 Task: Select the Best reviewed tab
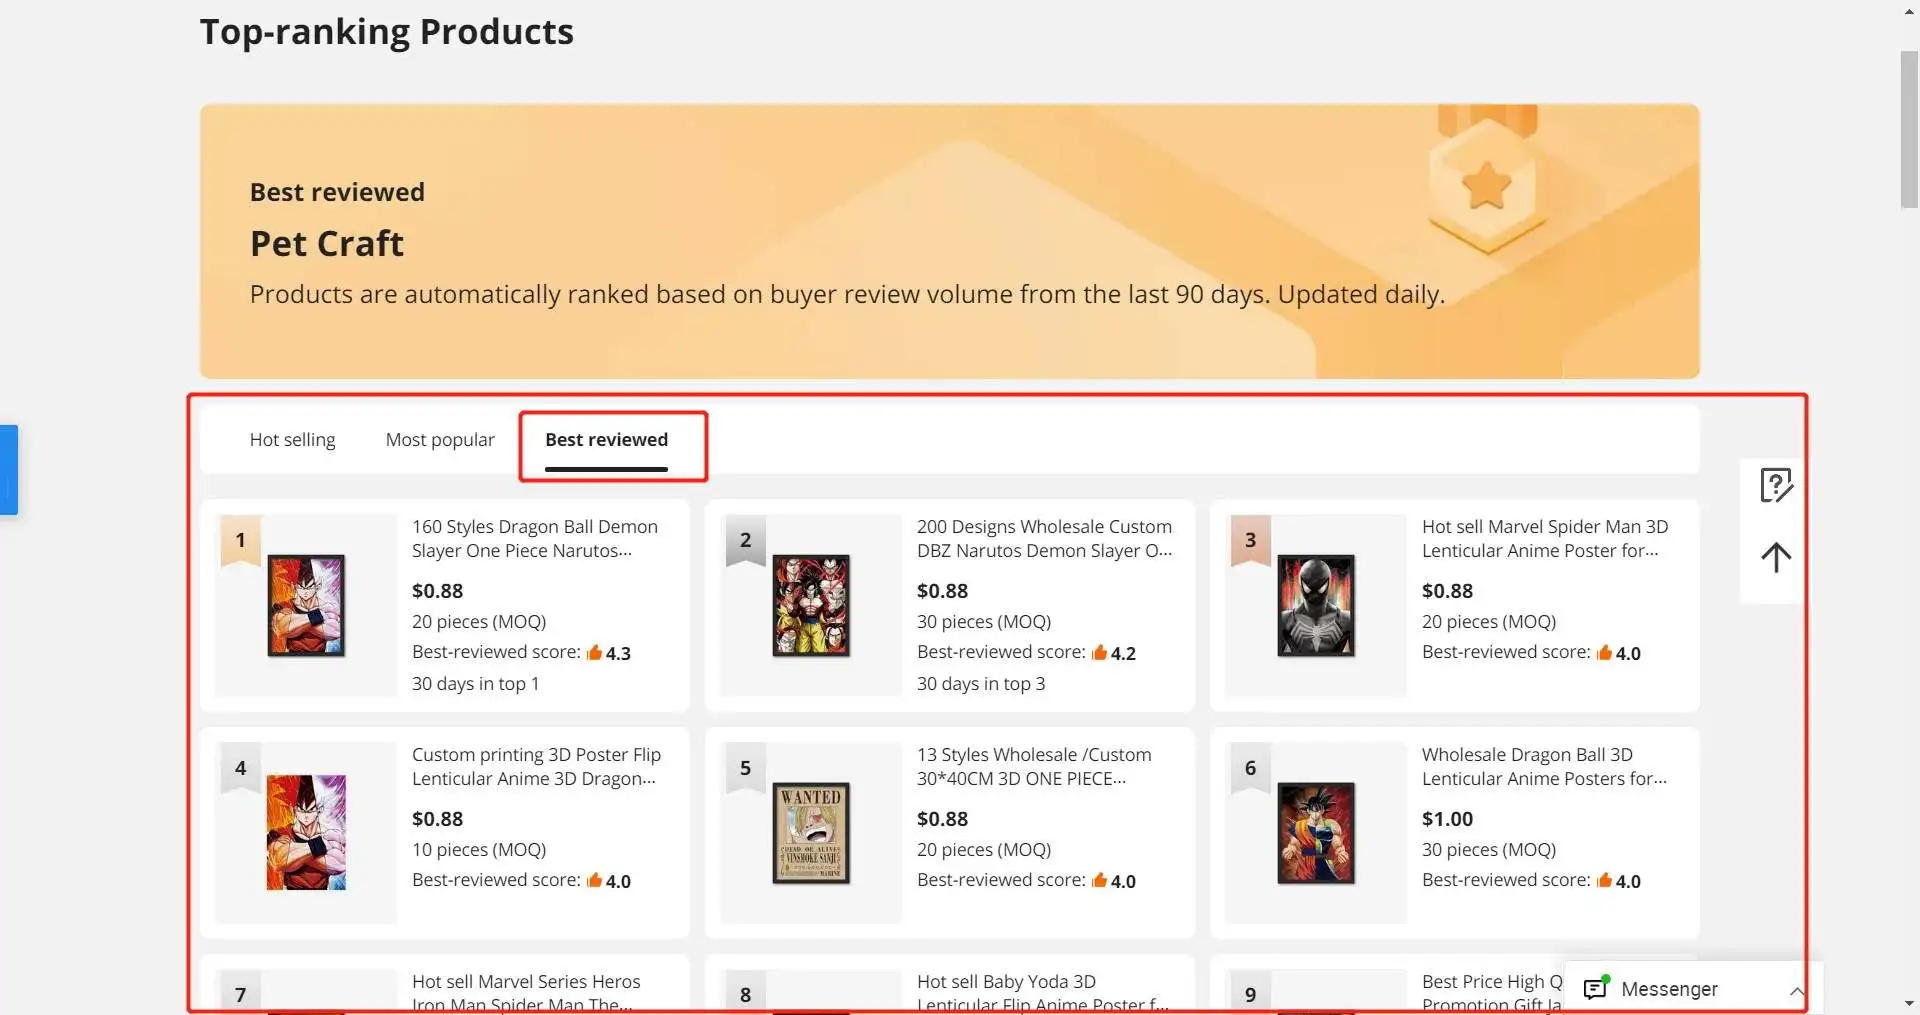point(606,440)
